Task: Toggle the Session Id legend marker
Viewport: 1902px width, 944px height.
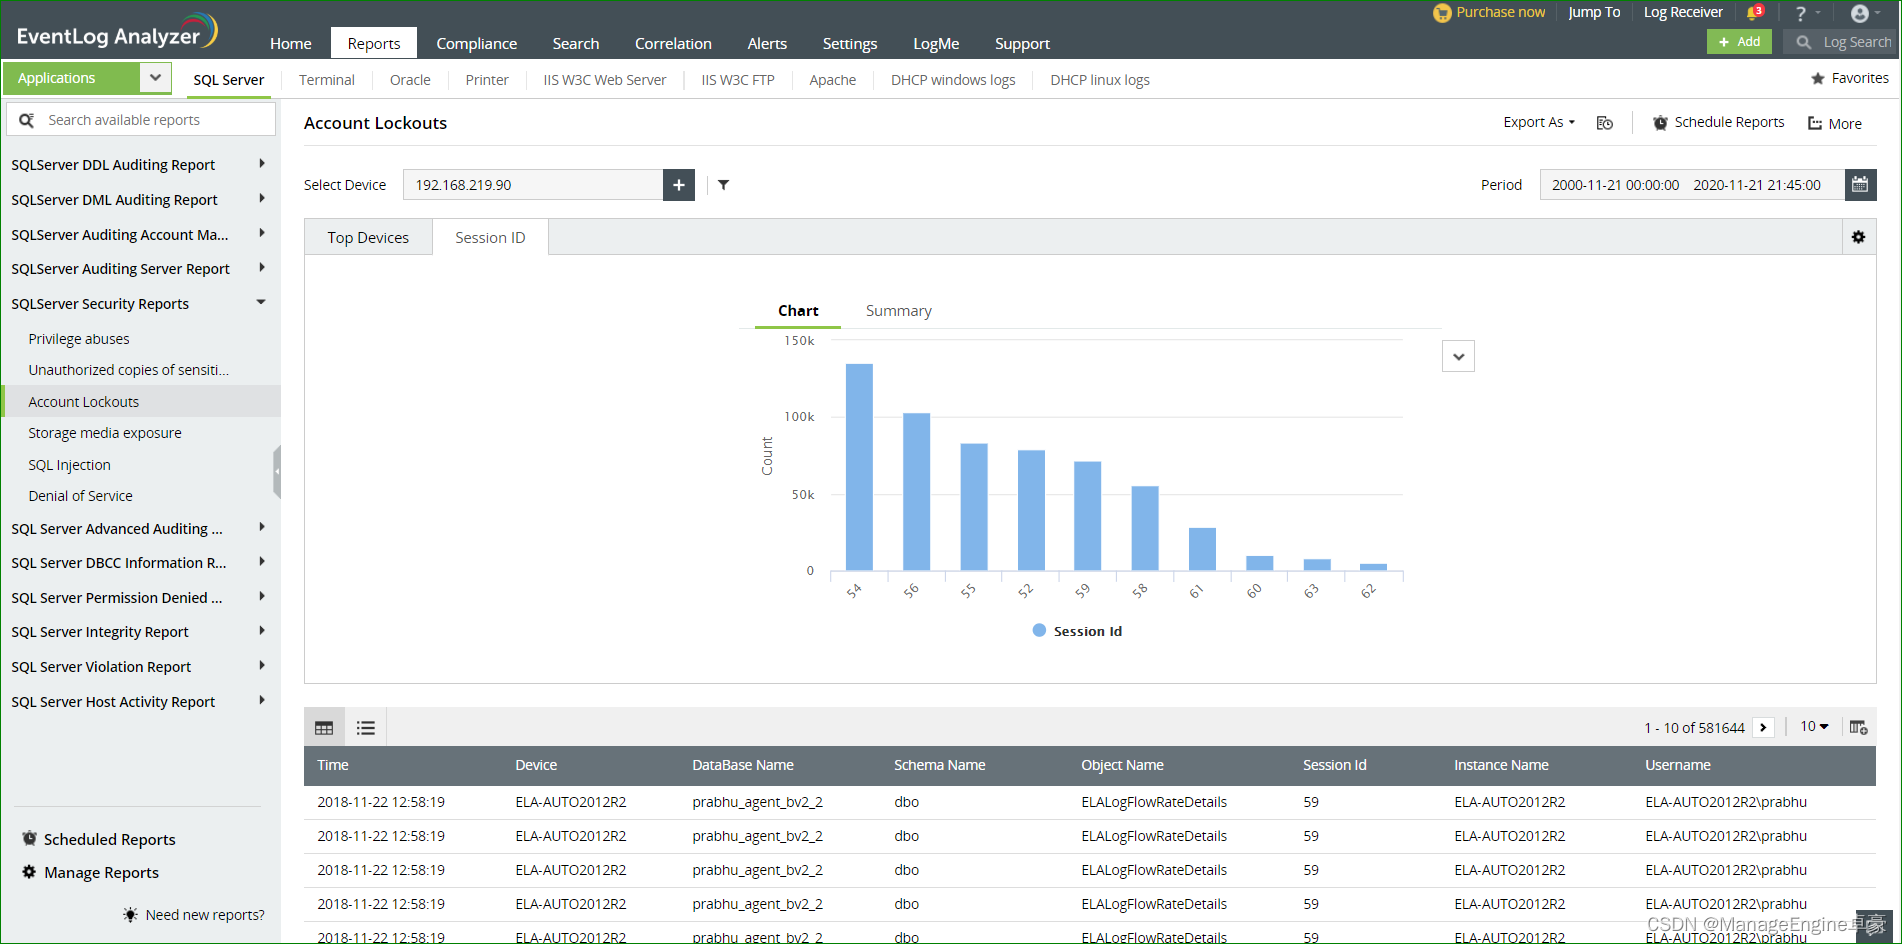Action: (x=1039, y=631)
